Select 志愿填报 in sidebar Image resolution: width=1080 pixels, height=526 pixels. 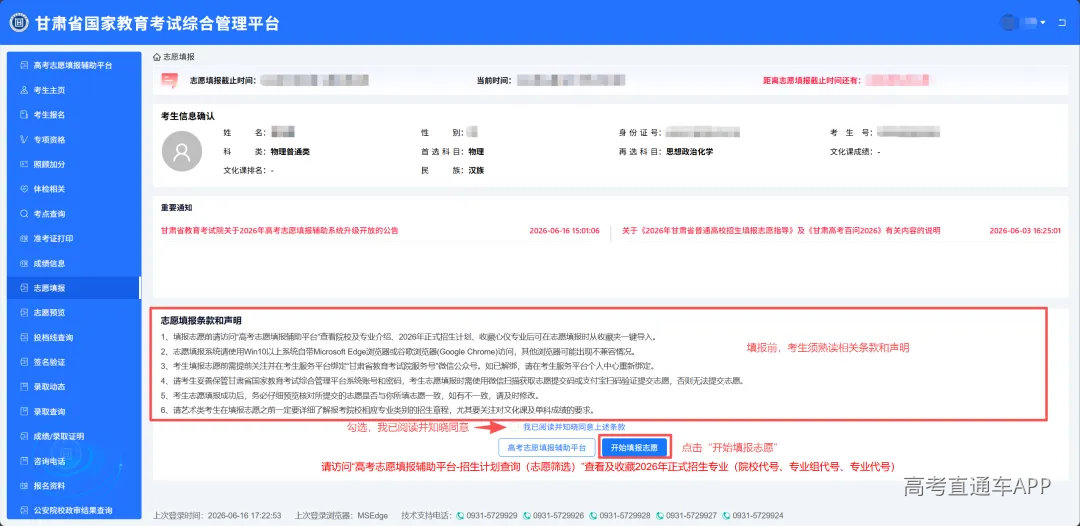(72, 288)
